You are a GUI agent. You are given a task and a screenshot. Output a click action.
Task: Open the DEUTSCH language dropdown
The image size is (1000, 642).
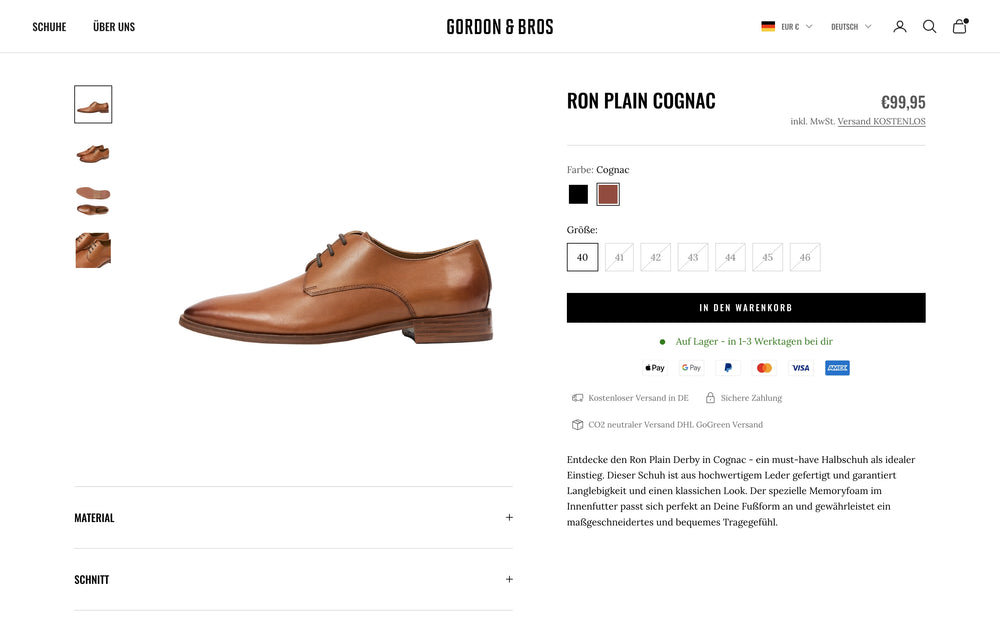[849, 26]
